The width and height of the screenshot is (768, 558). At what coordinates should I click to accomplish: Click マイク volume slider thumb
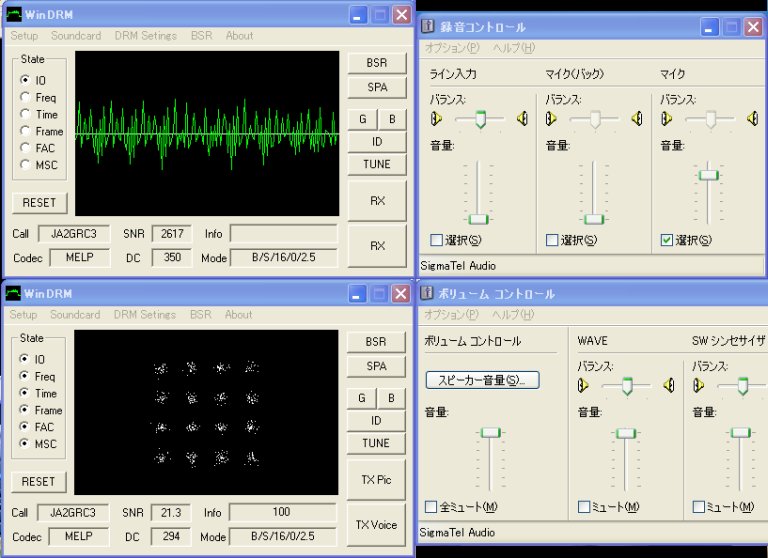click(708, 175)
